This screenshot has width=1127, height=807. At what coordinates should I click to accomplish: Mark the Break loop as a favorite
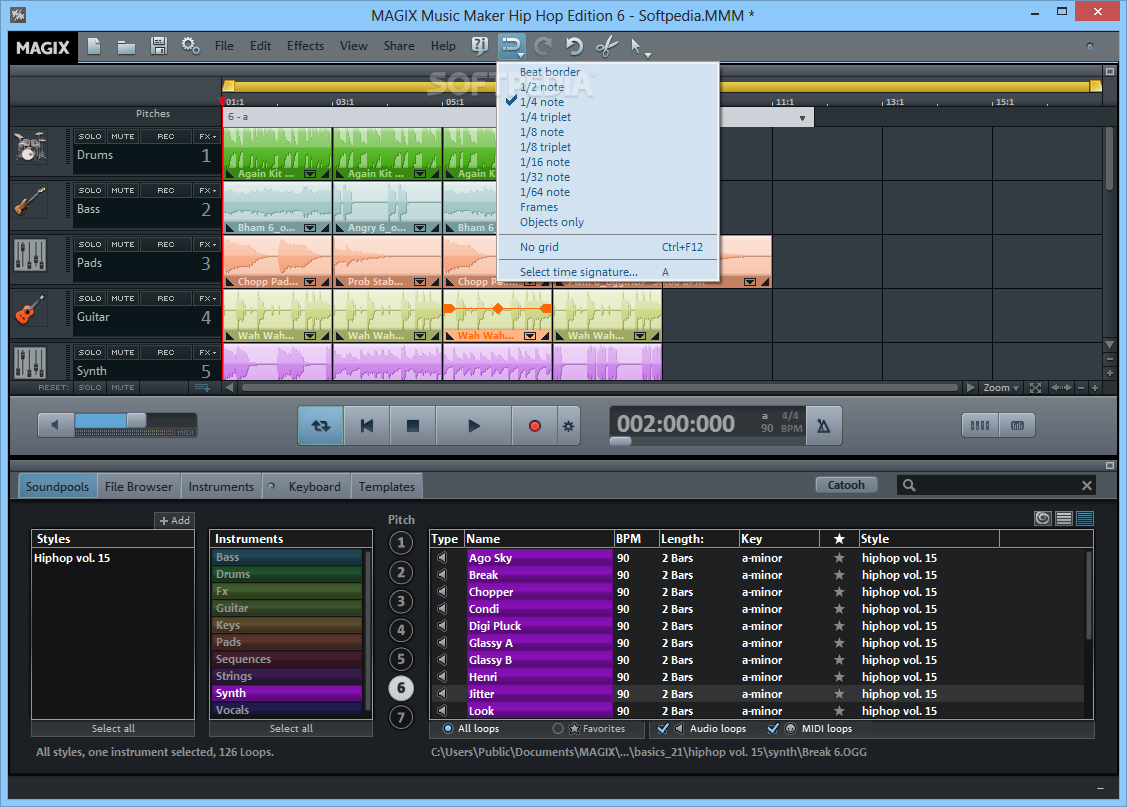839,575
